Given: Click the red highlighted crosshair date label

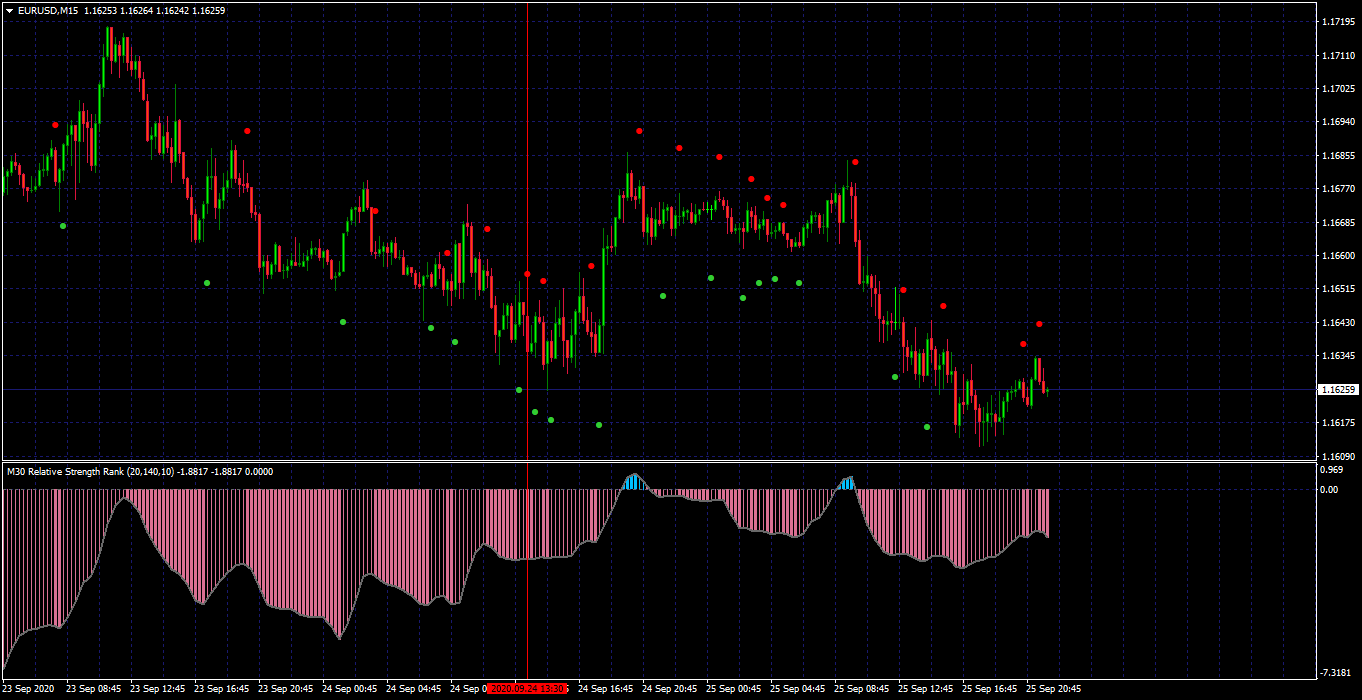Looking at the screenshot, I should (528, 689).
